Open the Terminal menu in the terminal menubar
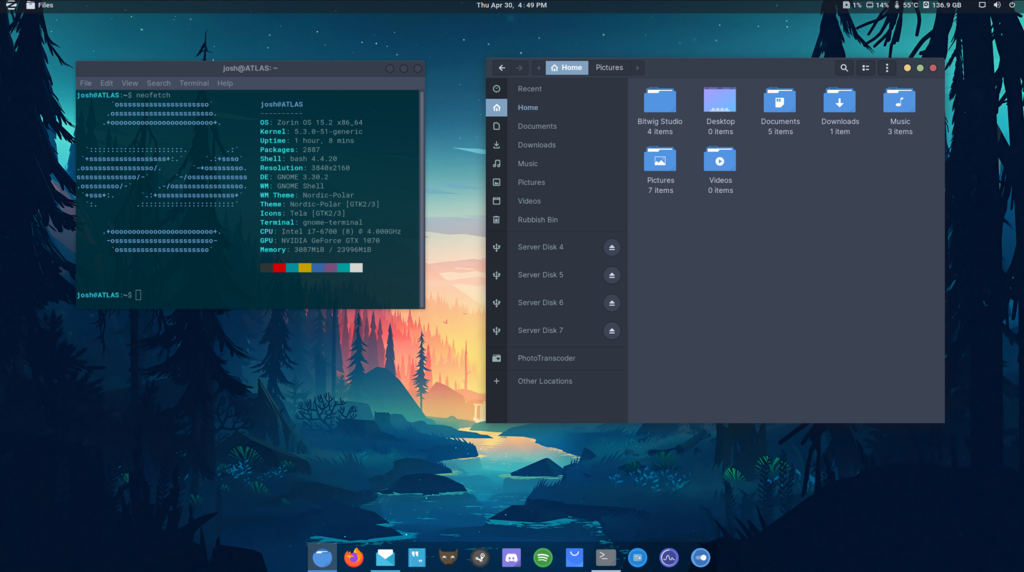 coord(194,83)
